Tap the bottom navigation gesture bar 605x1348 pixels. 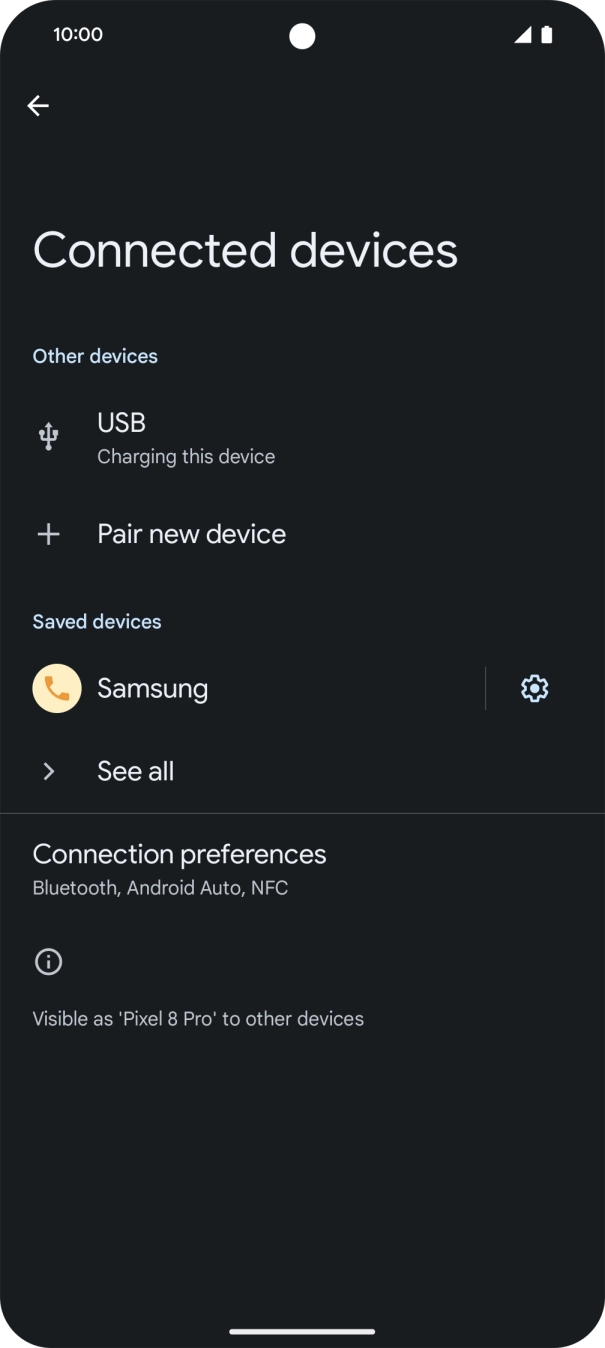[x=302, y=1331]
